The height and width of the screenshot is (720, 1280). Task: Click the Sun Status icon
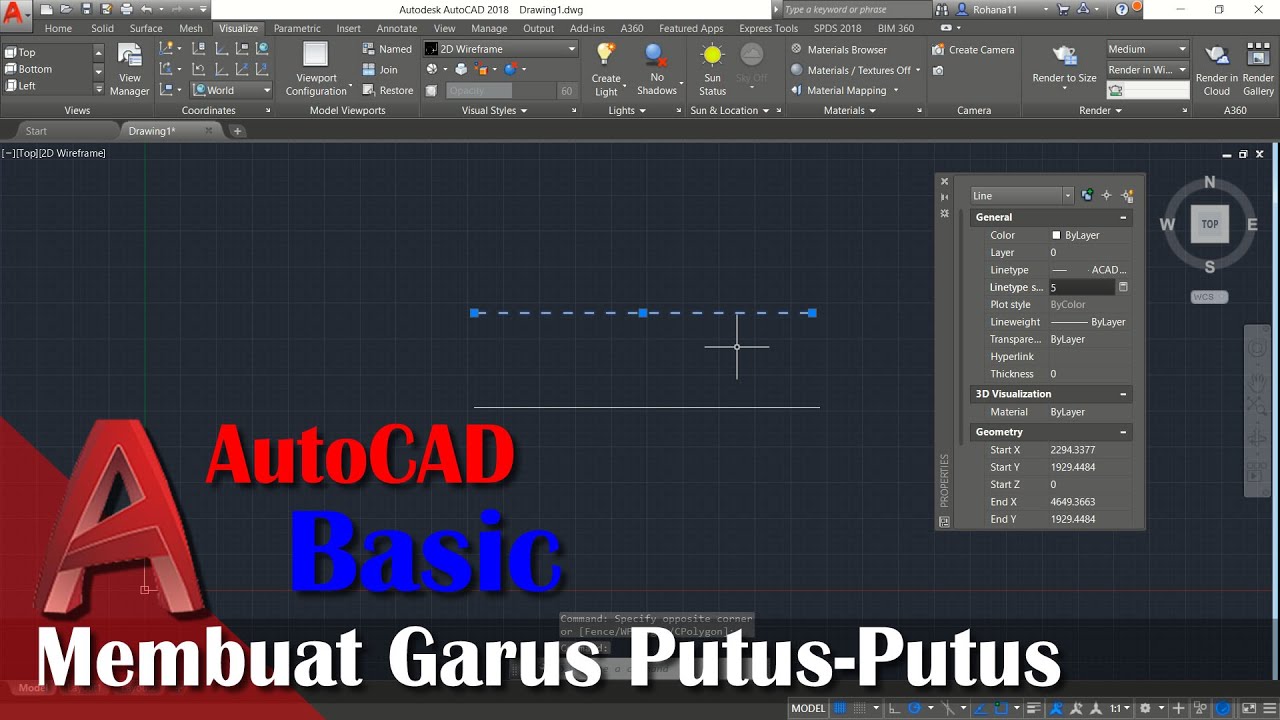(712, 55)
